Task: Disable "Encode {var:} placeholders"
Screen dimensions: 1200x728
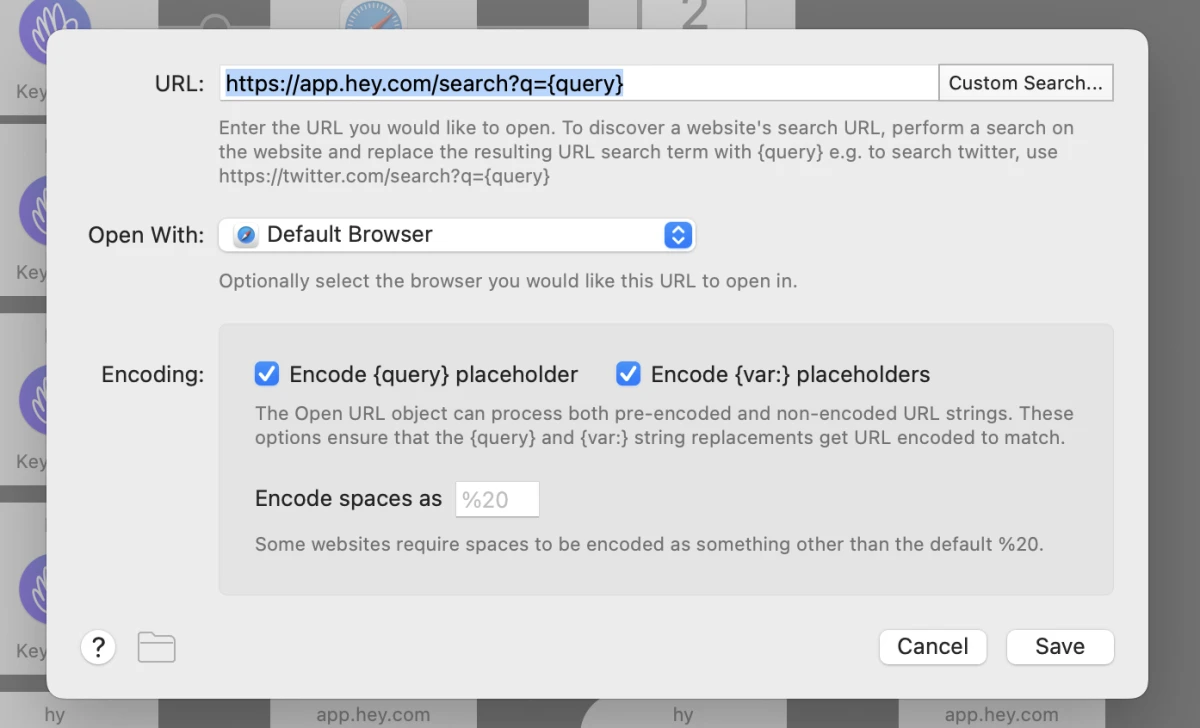Action: 628,374
